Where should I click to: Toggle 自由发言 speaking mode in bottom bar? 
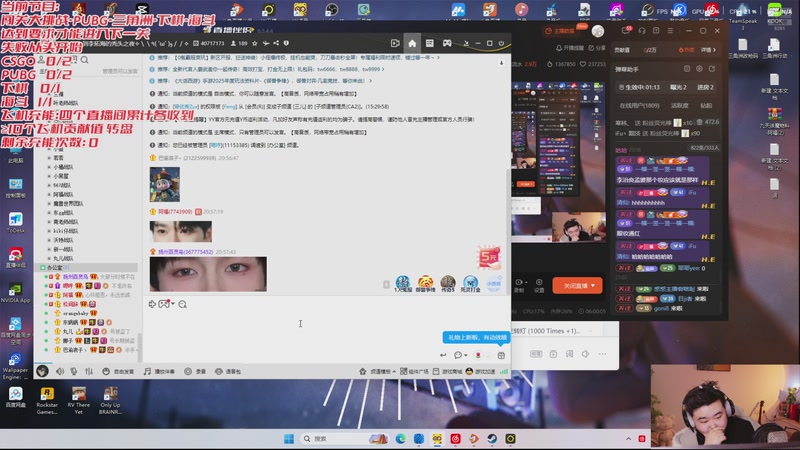118,371
